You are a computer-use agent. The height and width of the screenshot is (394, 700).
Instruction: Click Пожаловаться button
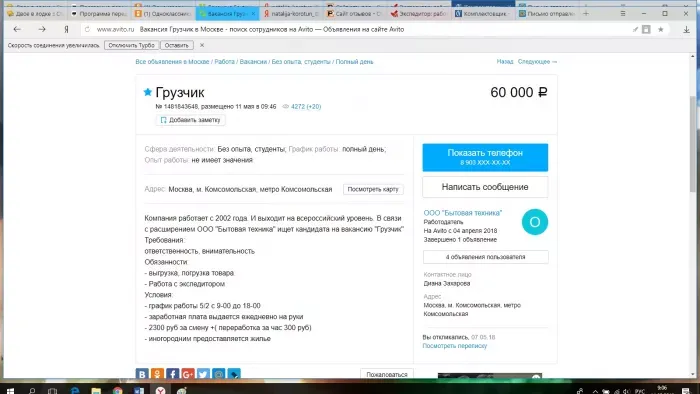pos(387,374)
